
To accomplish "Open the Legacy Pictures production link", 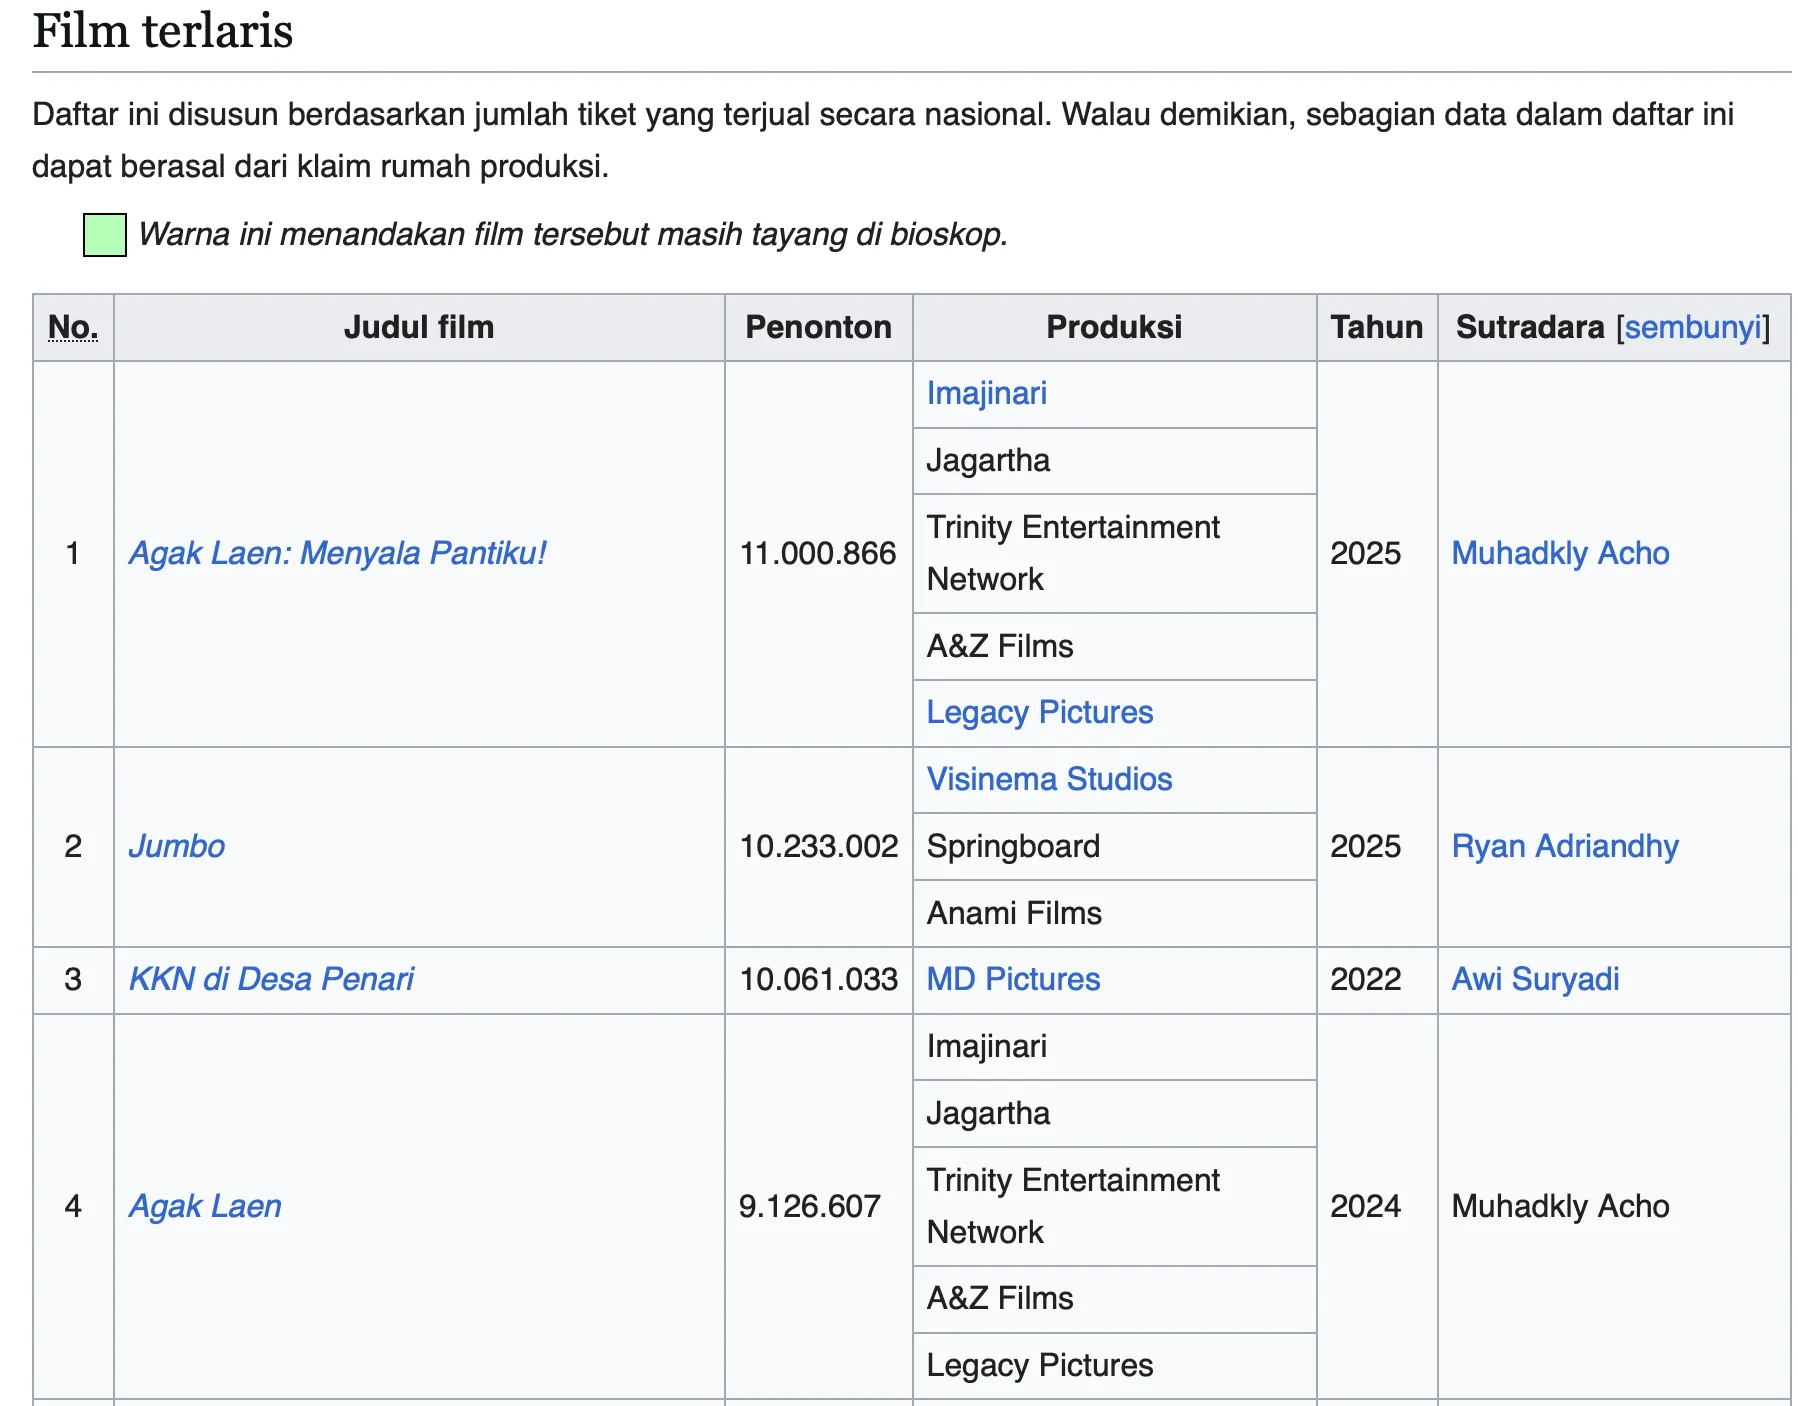I will [1040, 712].
